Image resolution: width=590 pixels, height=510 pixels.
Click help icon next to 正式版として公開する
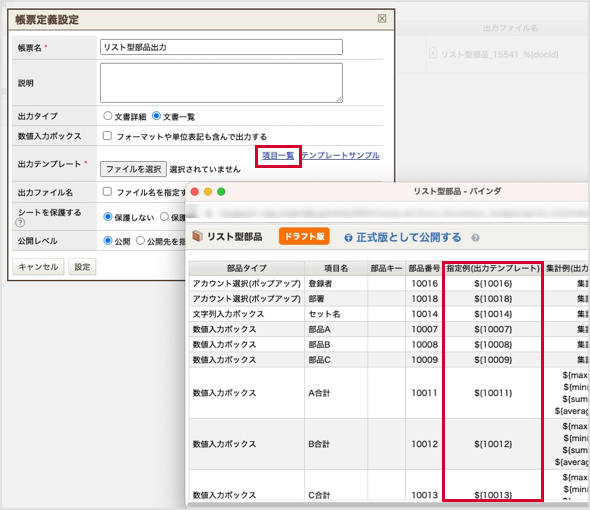[475, 238]
